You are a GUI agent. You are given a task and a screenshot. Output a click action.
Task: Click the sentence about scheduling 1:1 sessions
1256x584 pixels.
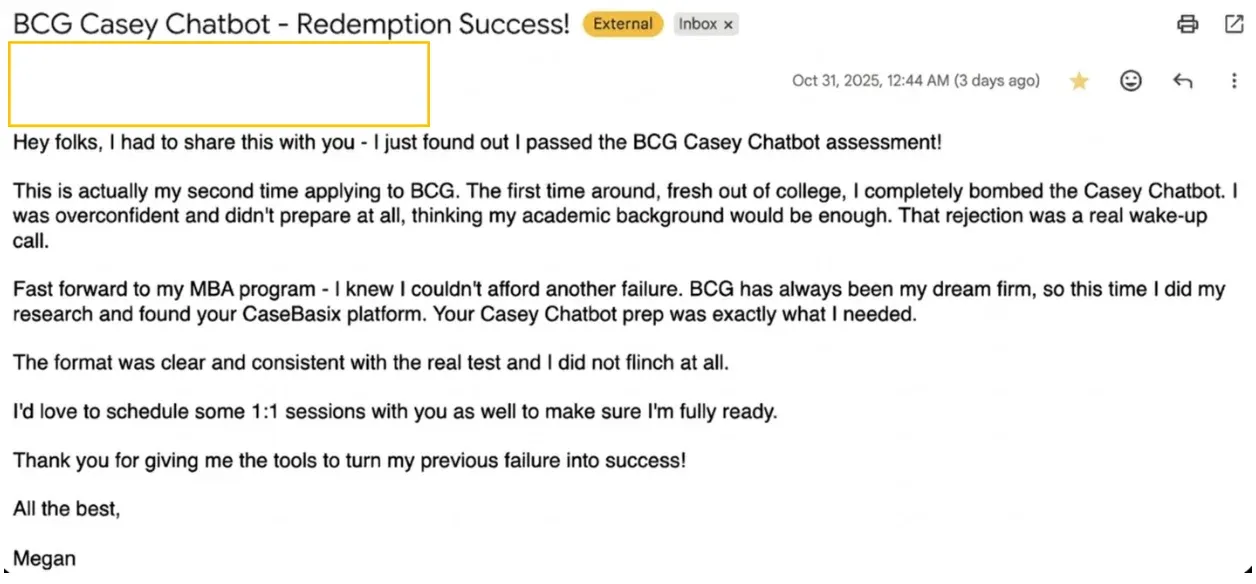[394, 411]
